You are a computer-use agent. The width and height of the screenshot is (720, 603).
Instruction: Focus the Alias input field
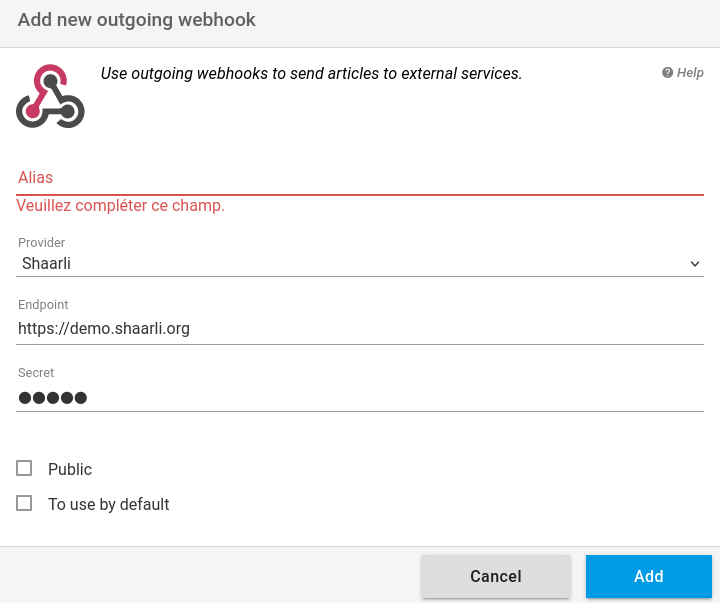(x=360, y=178)
